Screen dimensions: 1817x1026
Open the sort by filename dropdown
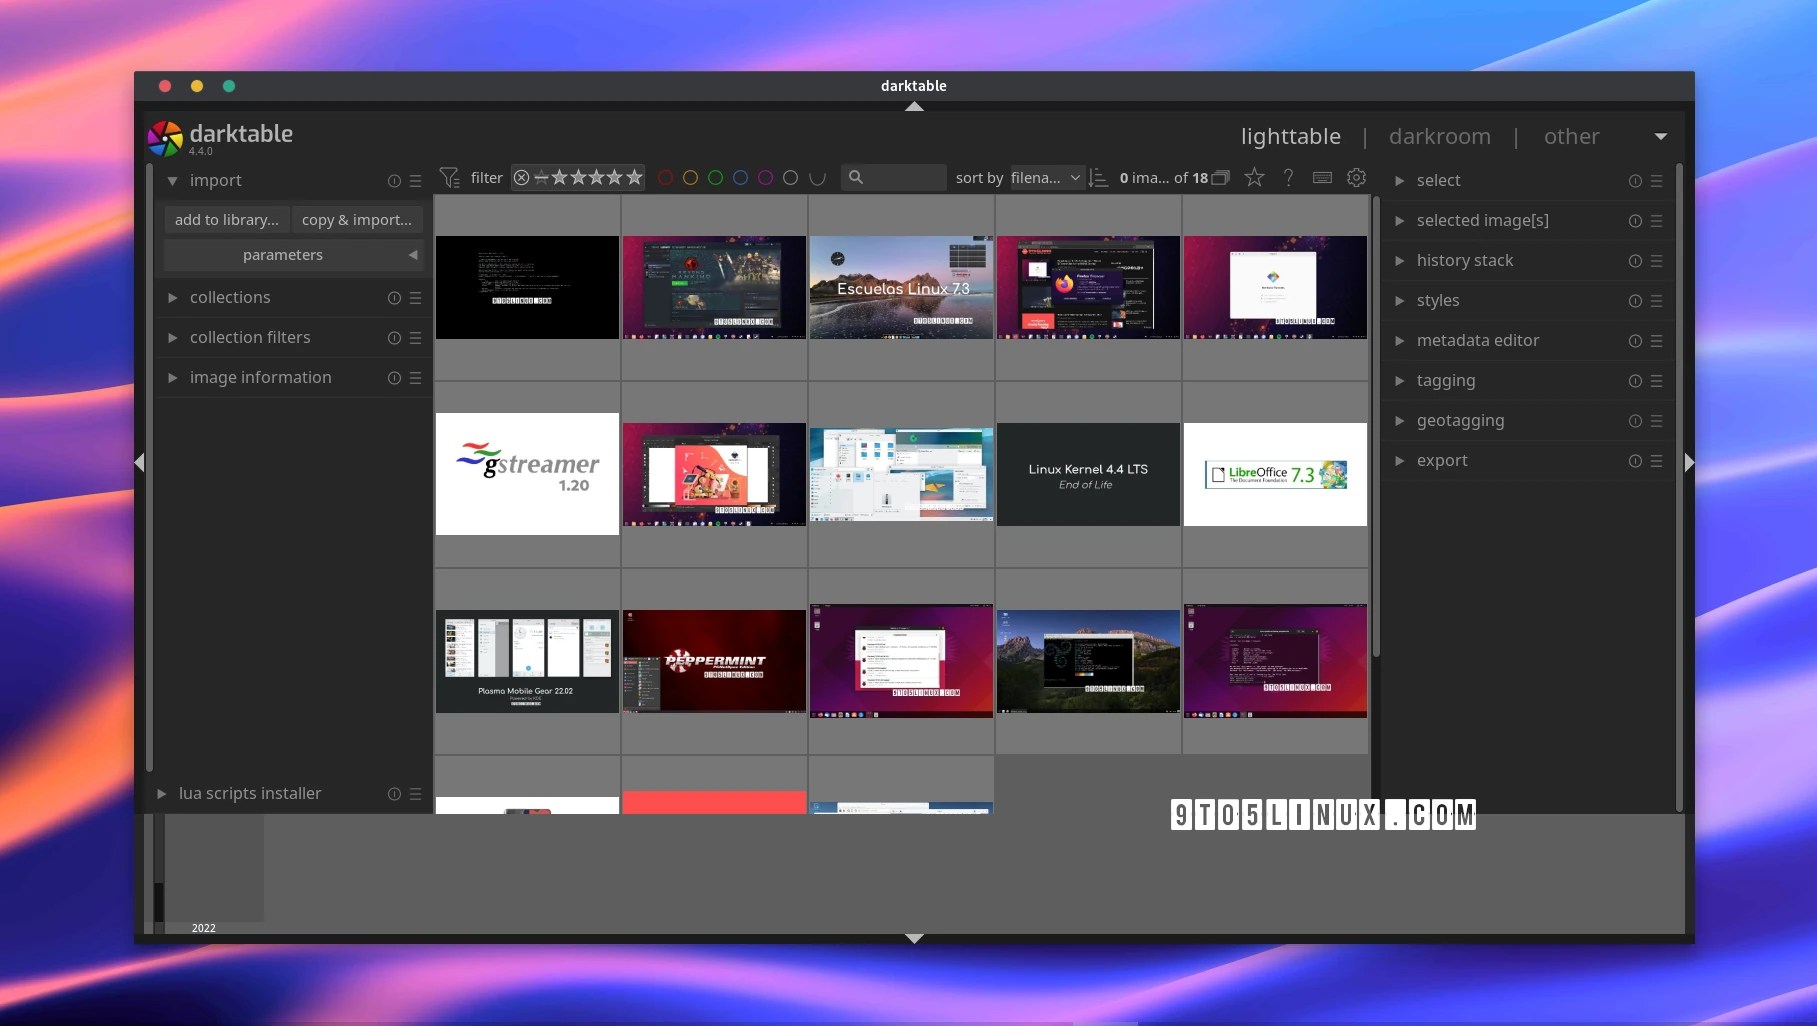coord(1046,178)
